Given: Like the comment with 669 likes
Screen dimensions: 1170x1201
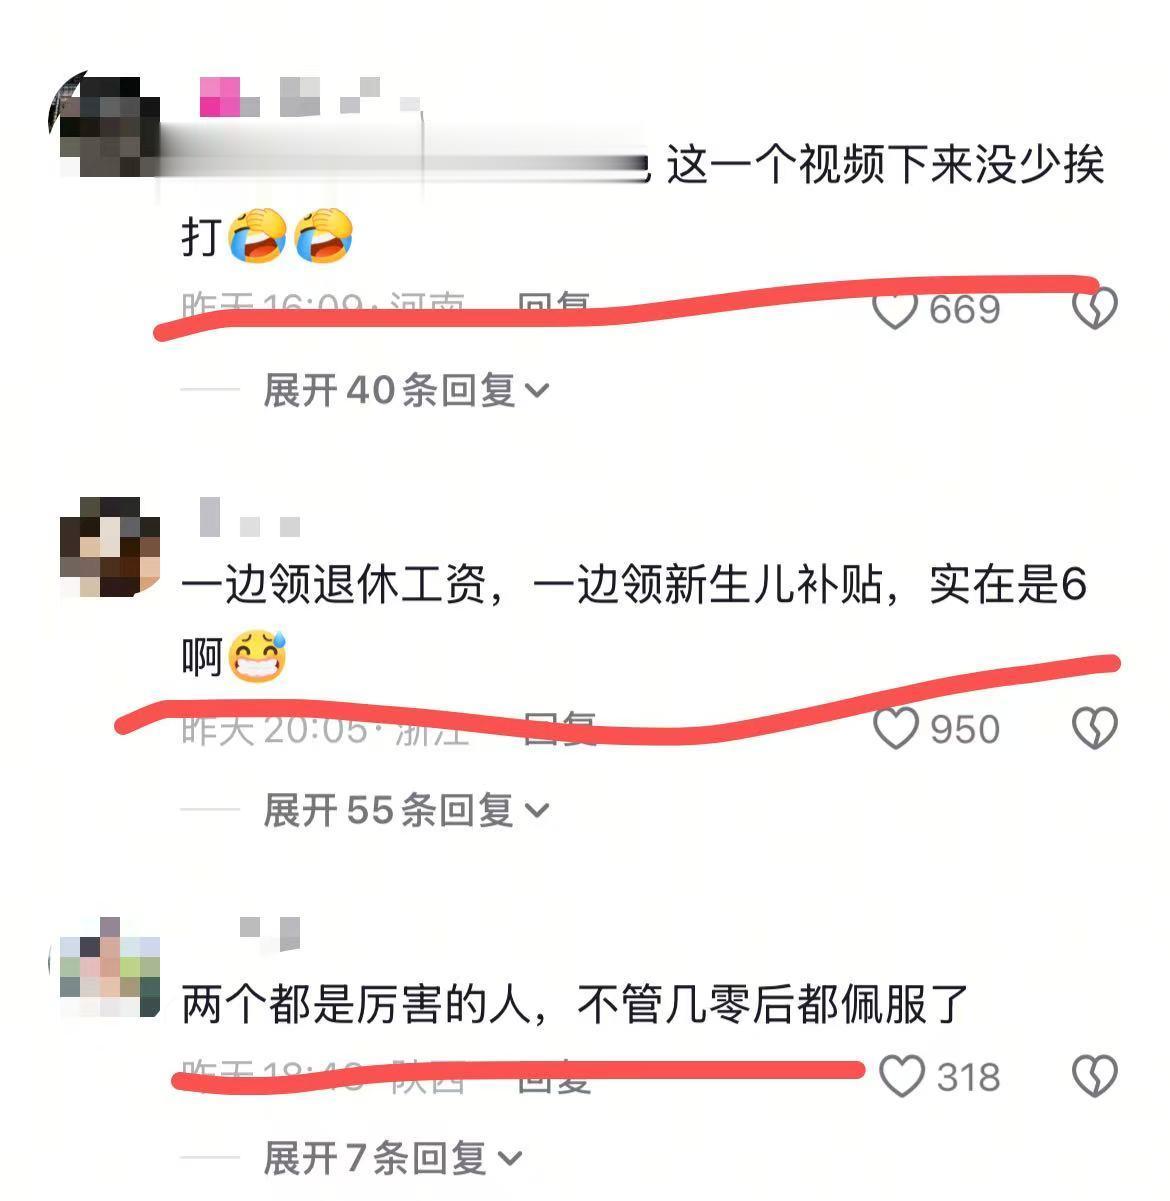Looking at the screenshot, I should [895, 309].
